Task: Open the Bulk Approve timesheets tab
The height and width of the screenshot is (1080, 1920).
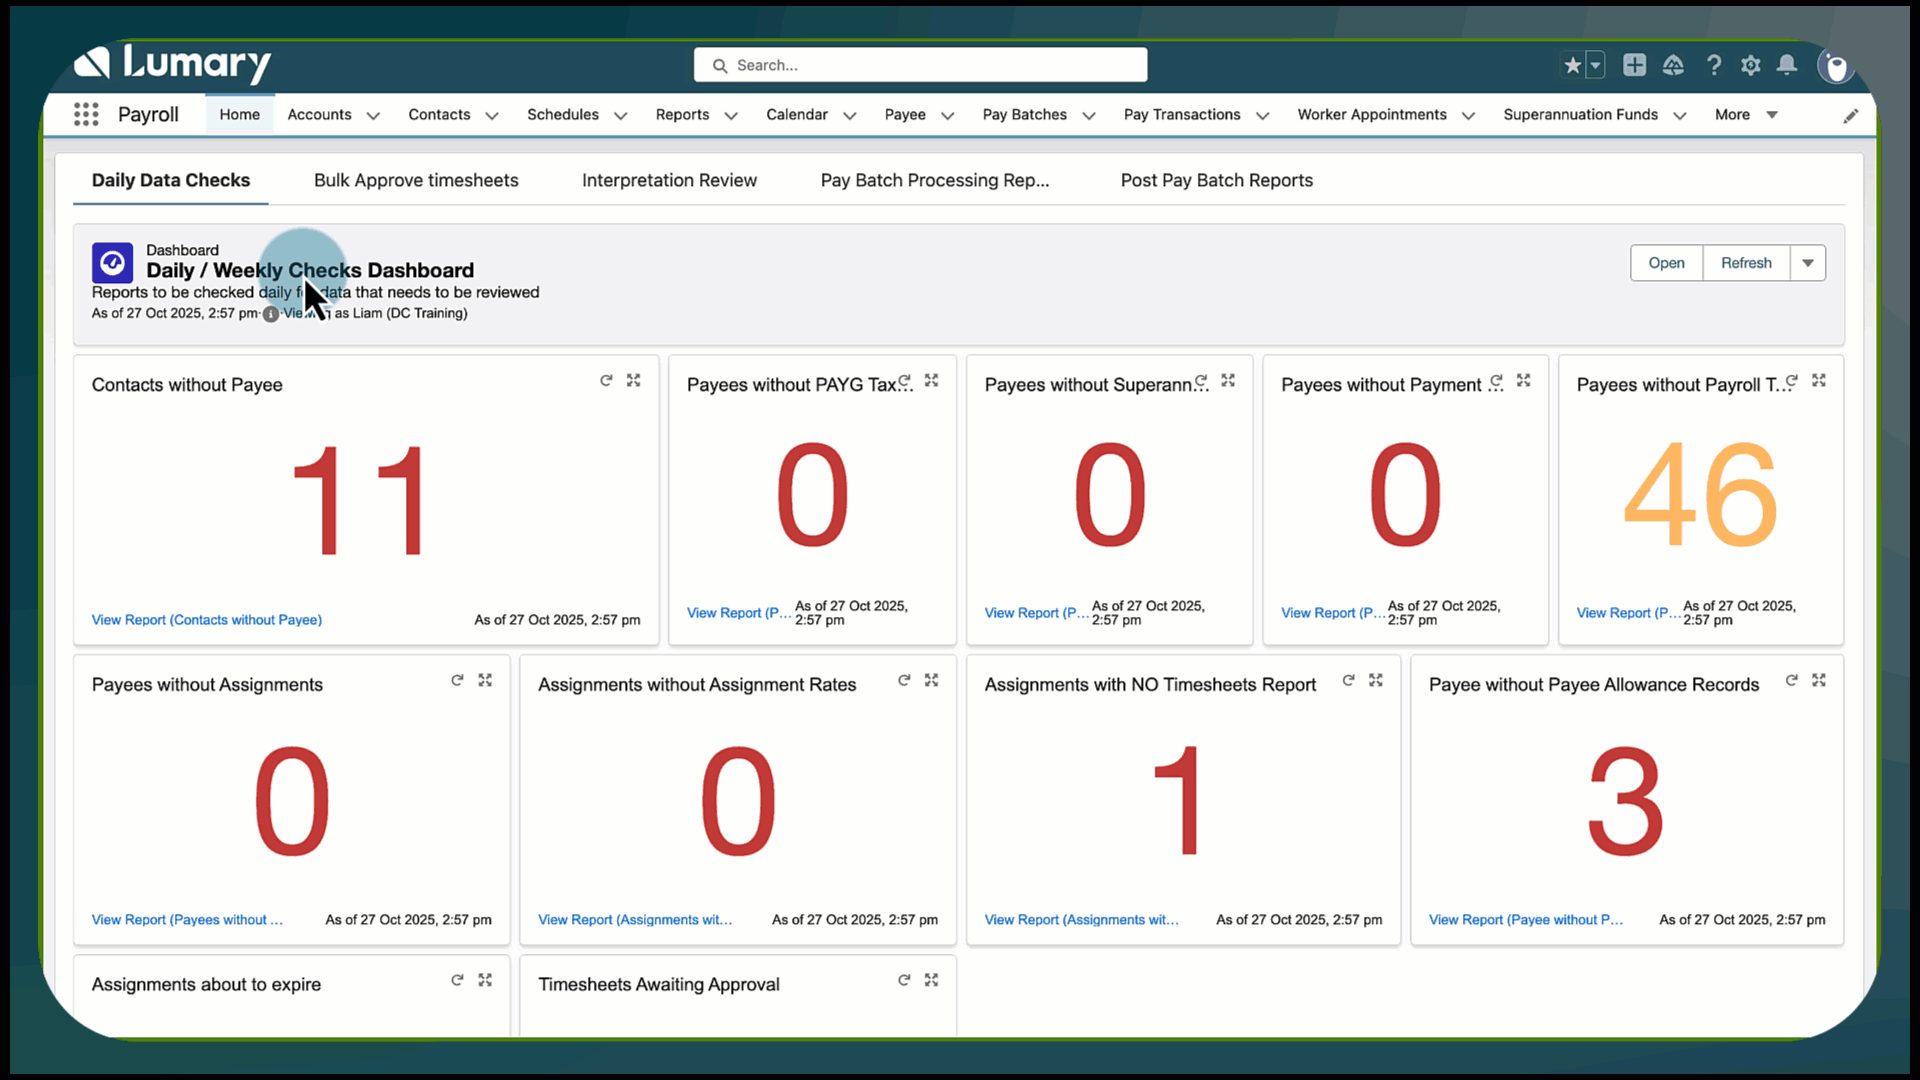Action: [x=416, y=180]
